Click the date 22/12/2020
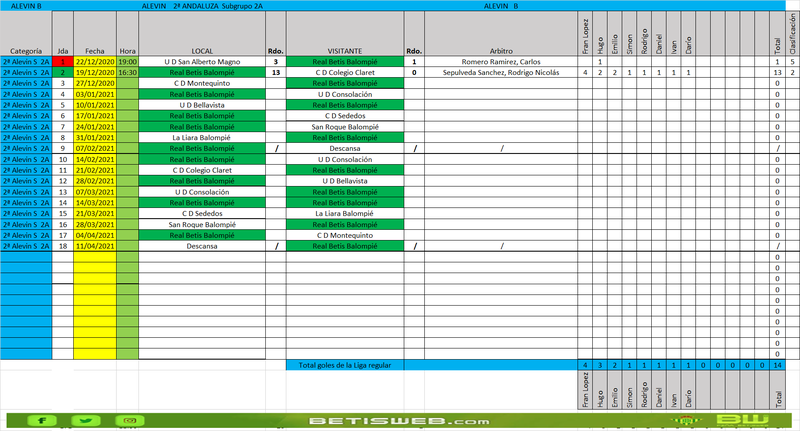This screenshot has height=431, width=800. pos(95,62)
